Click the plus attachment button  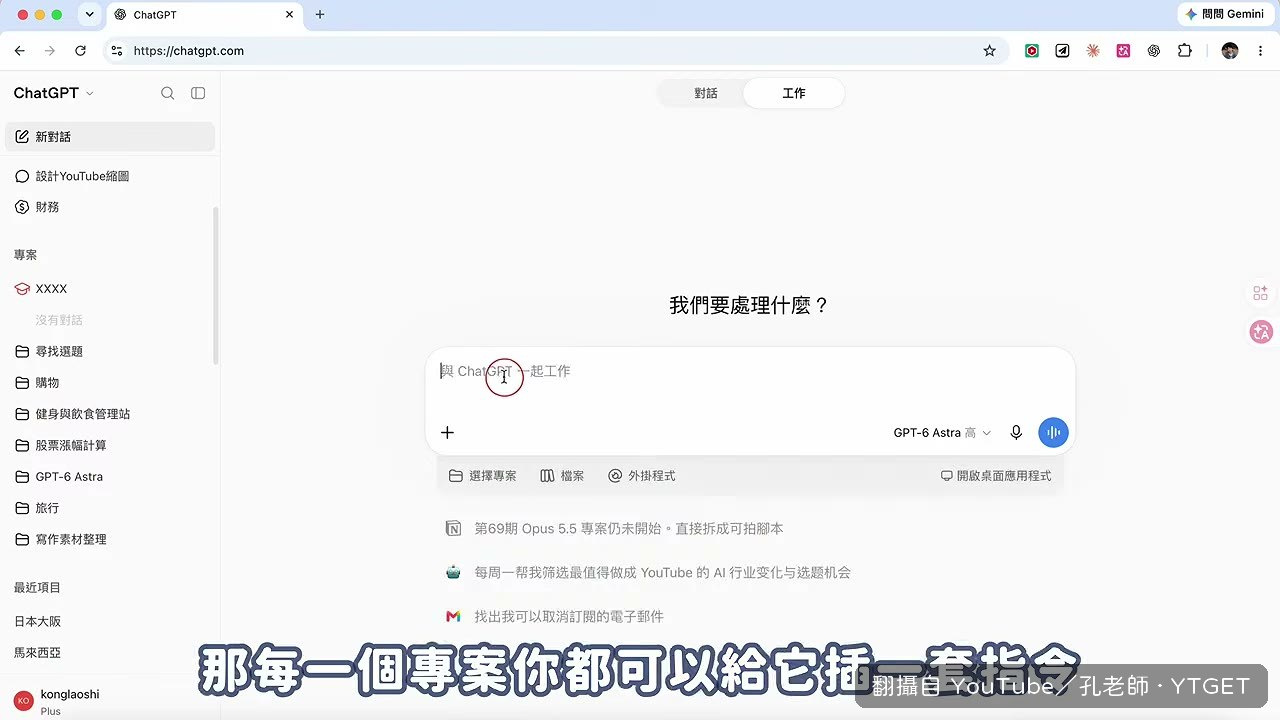447,432
